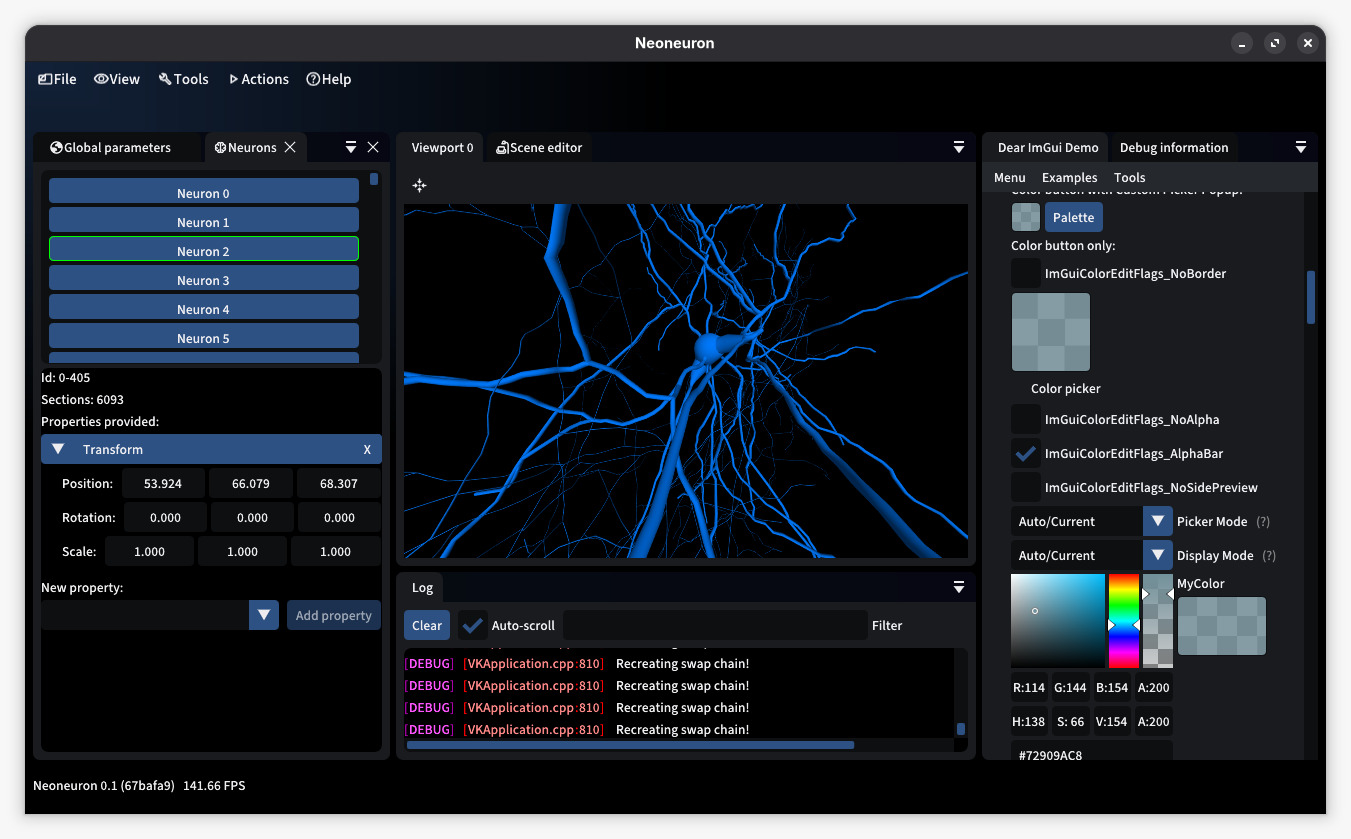Switch to the Debug information tab

click(1173, 147)
